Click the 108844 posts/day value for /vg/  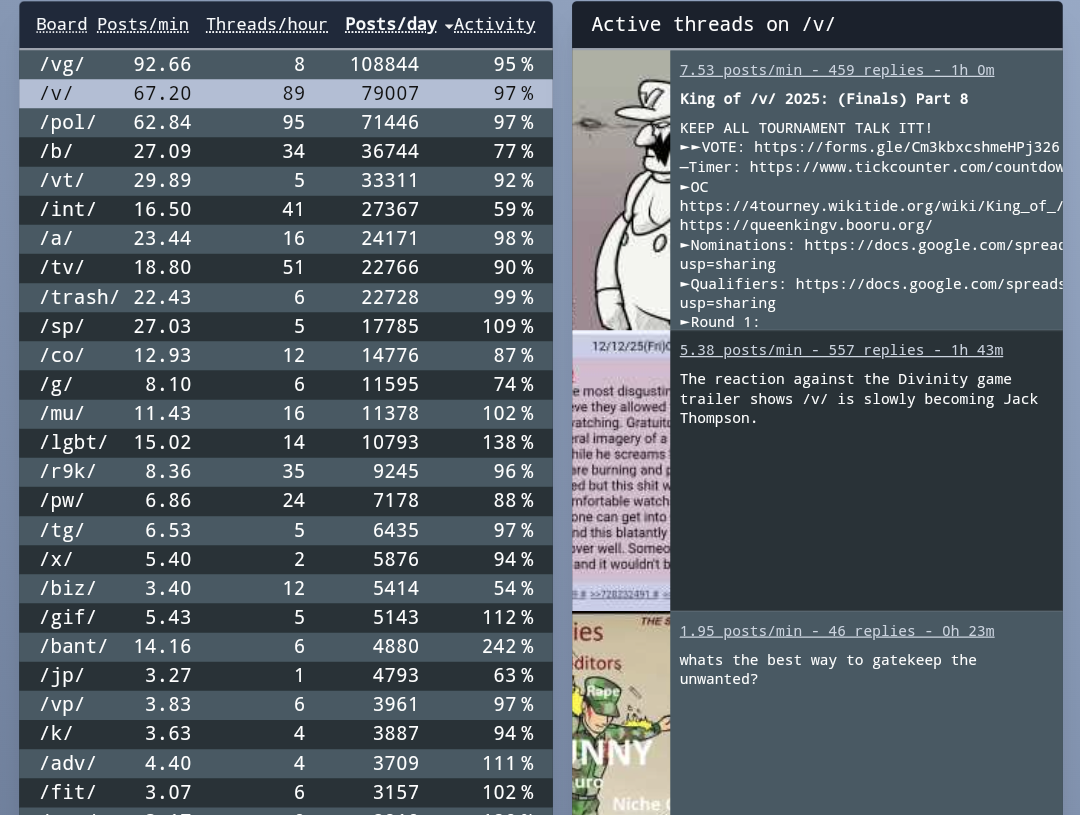384,64
